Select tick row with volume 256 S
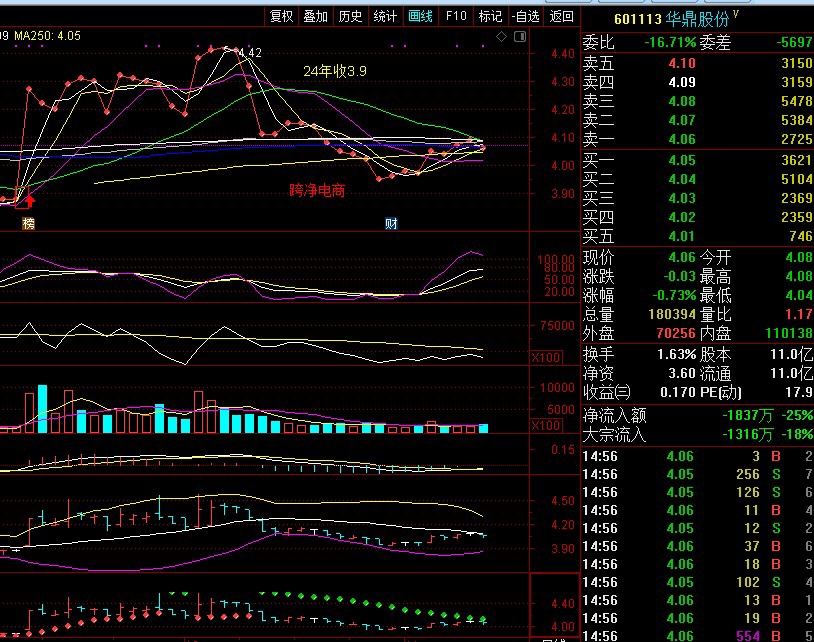Image resolution: width=814 pixels, height=642 pixels. click(697, 474)
